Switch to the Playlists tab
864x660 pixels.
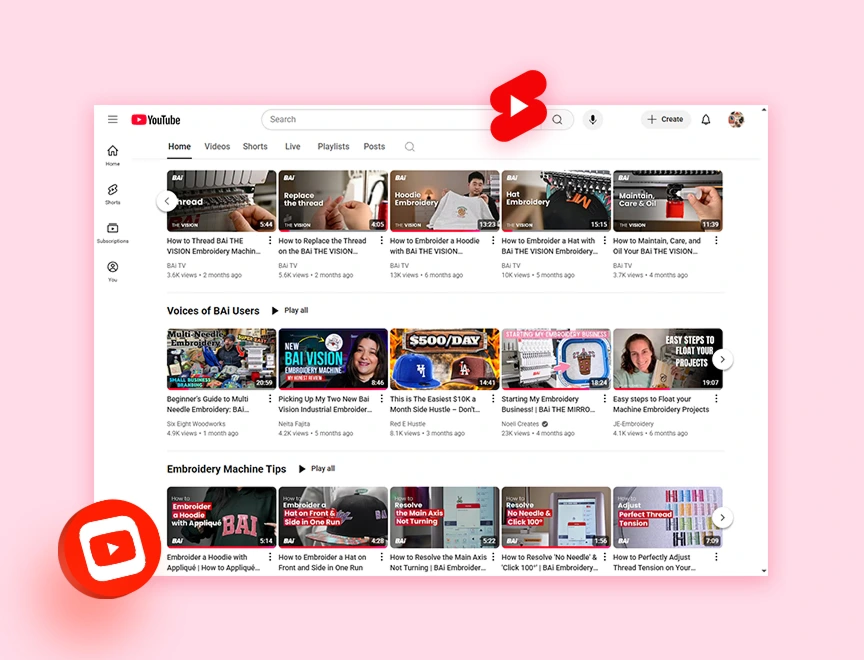333,147
